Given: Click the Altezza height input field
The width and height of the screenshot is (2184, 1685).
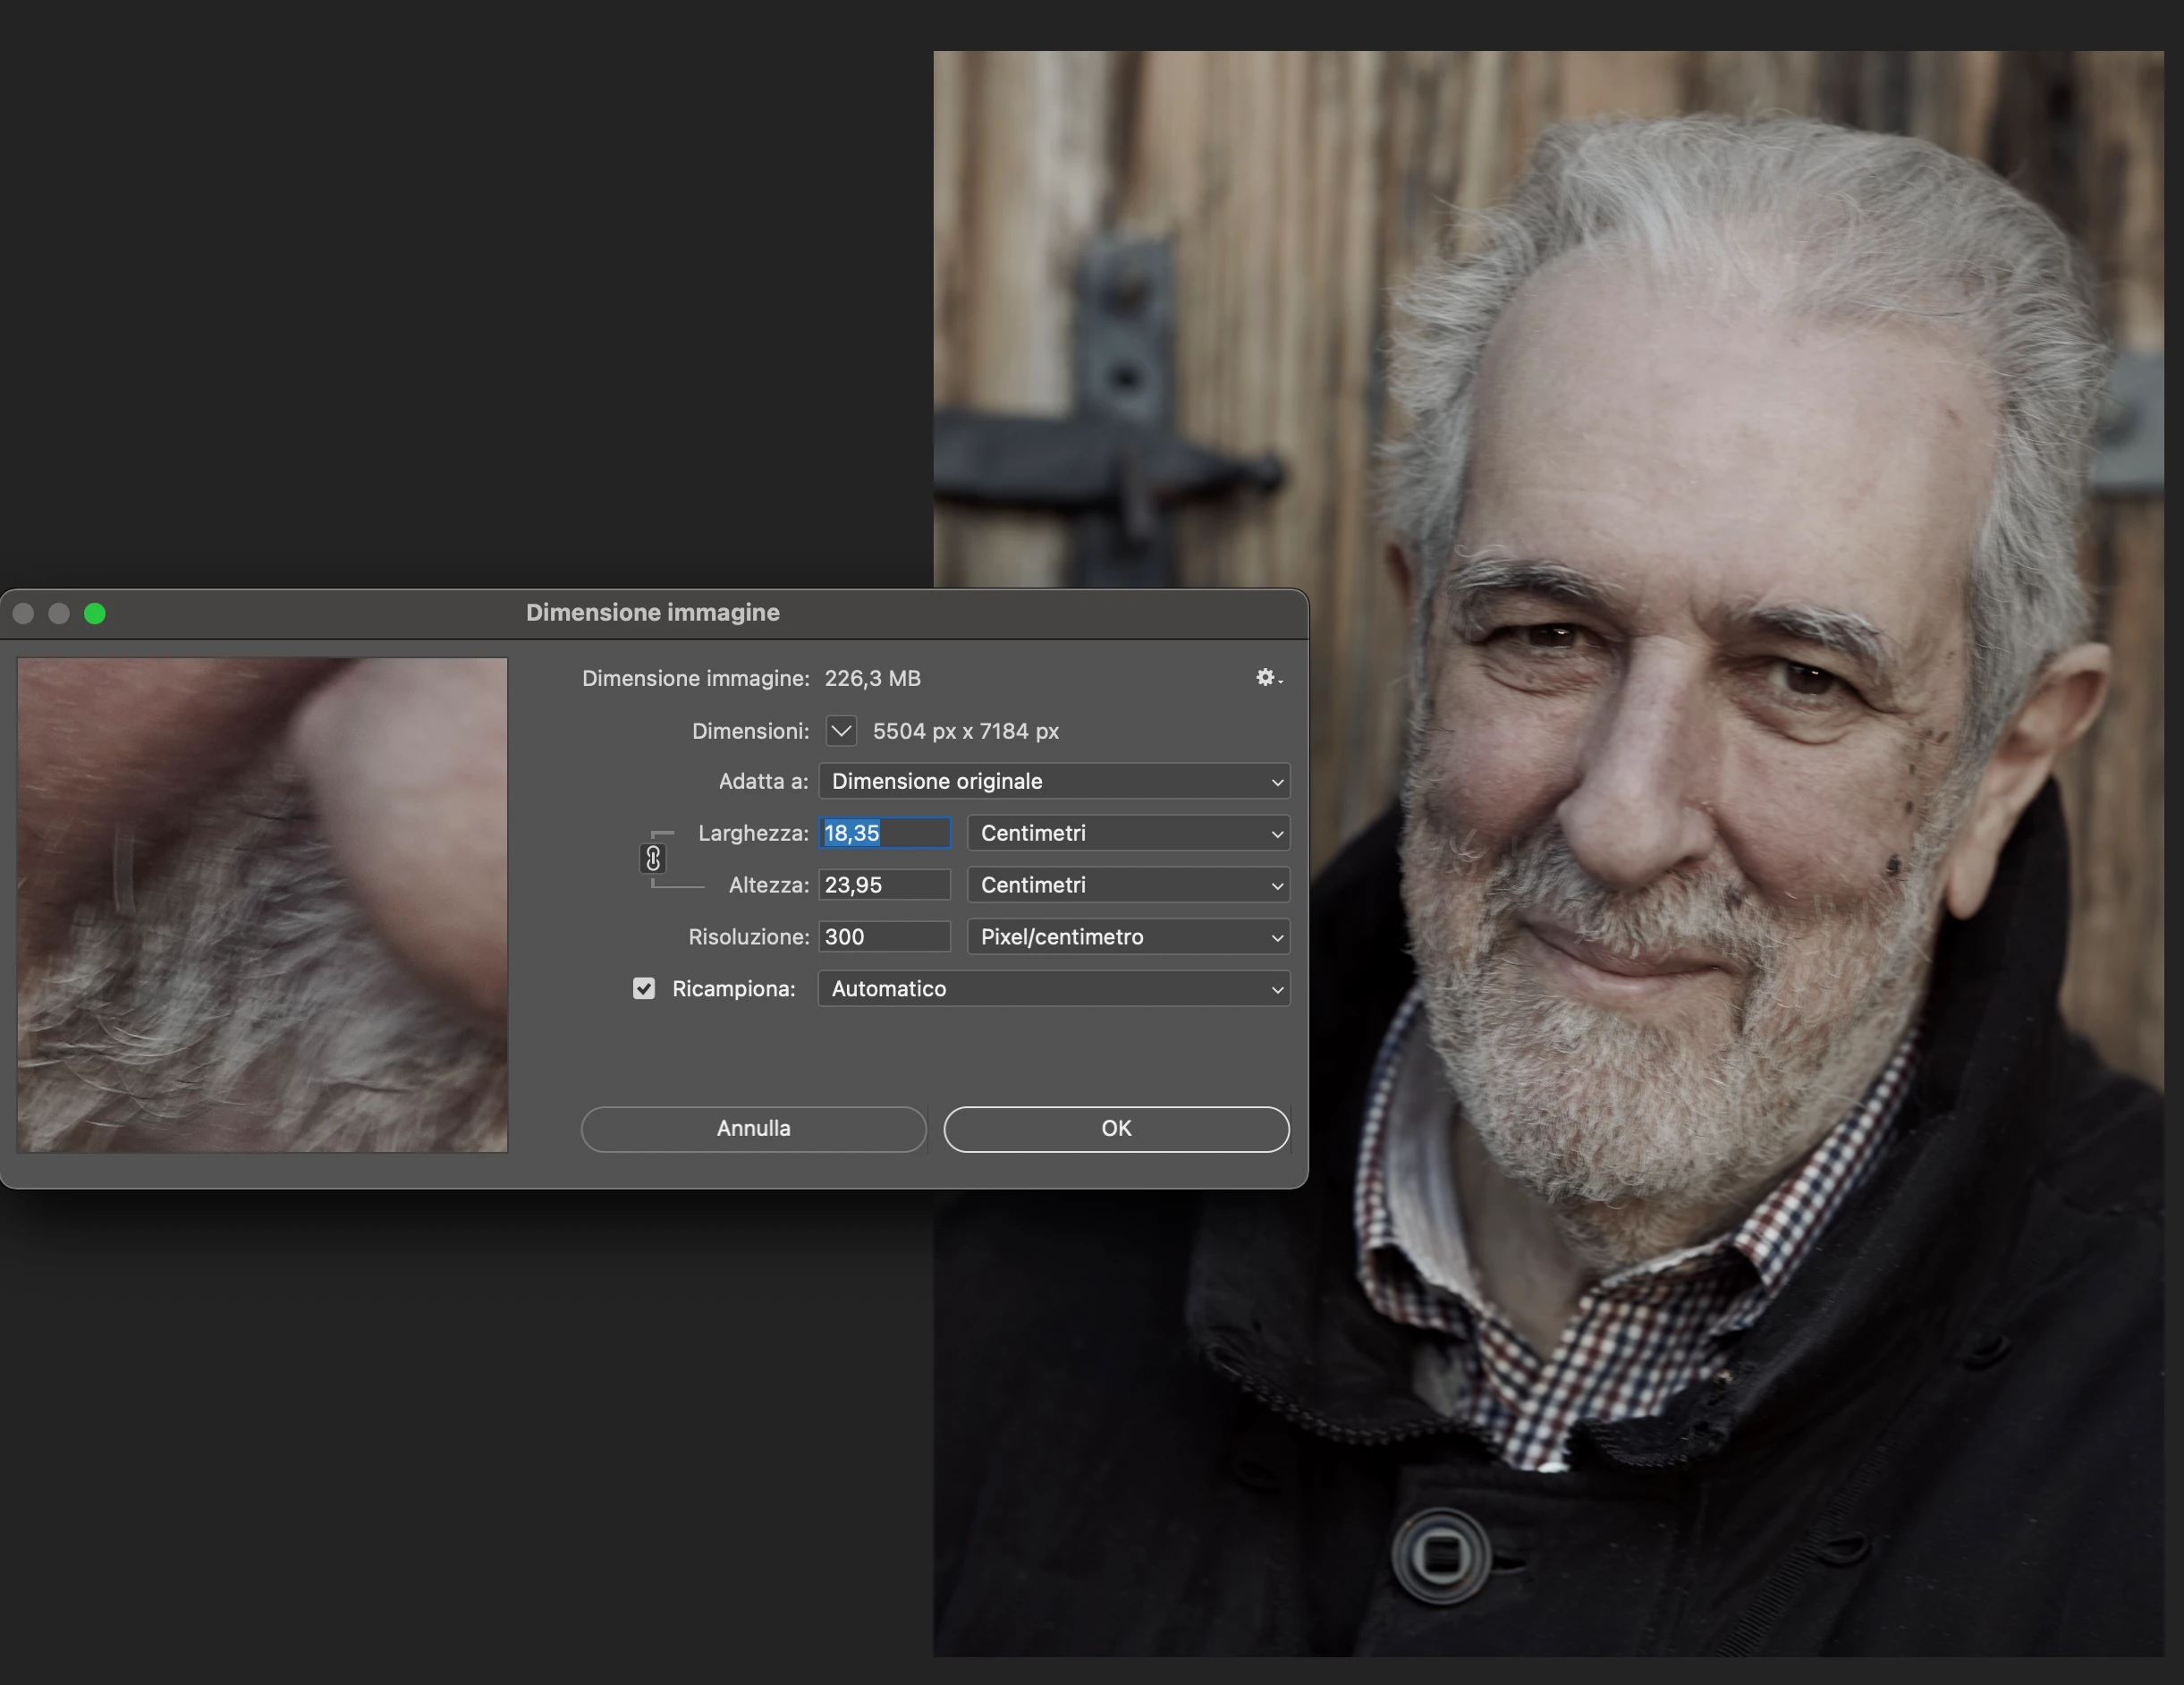Looking at the screenshot, I should click(884, 885).
